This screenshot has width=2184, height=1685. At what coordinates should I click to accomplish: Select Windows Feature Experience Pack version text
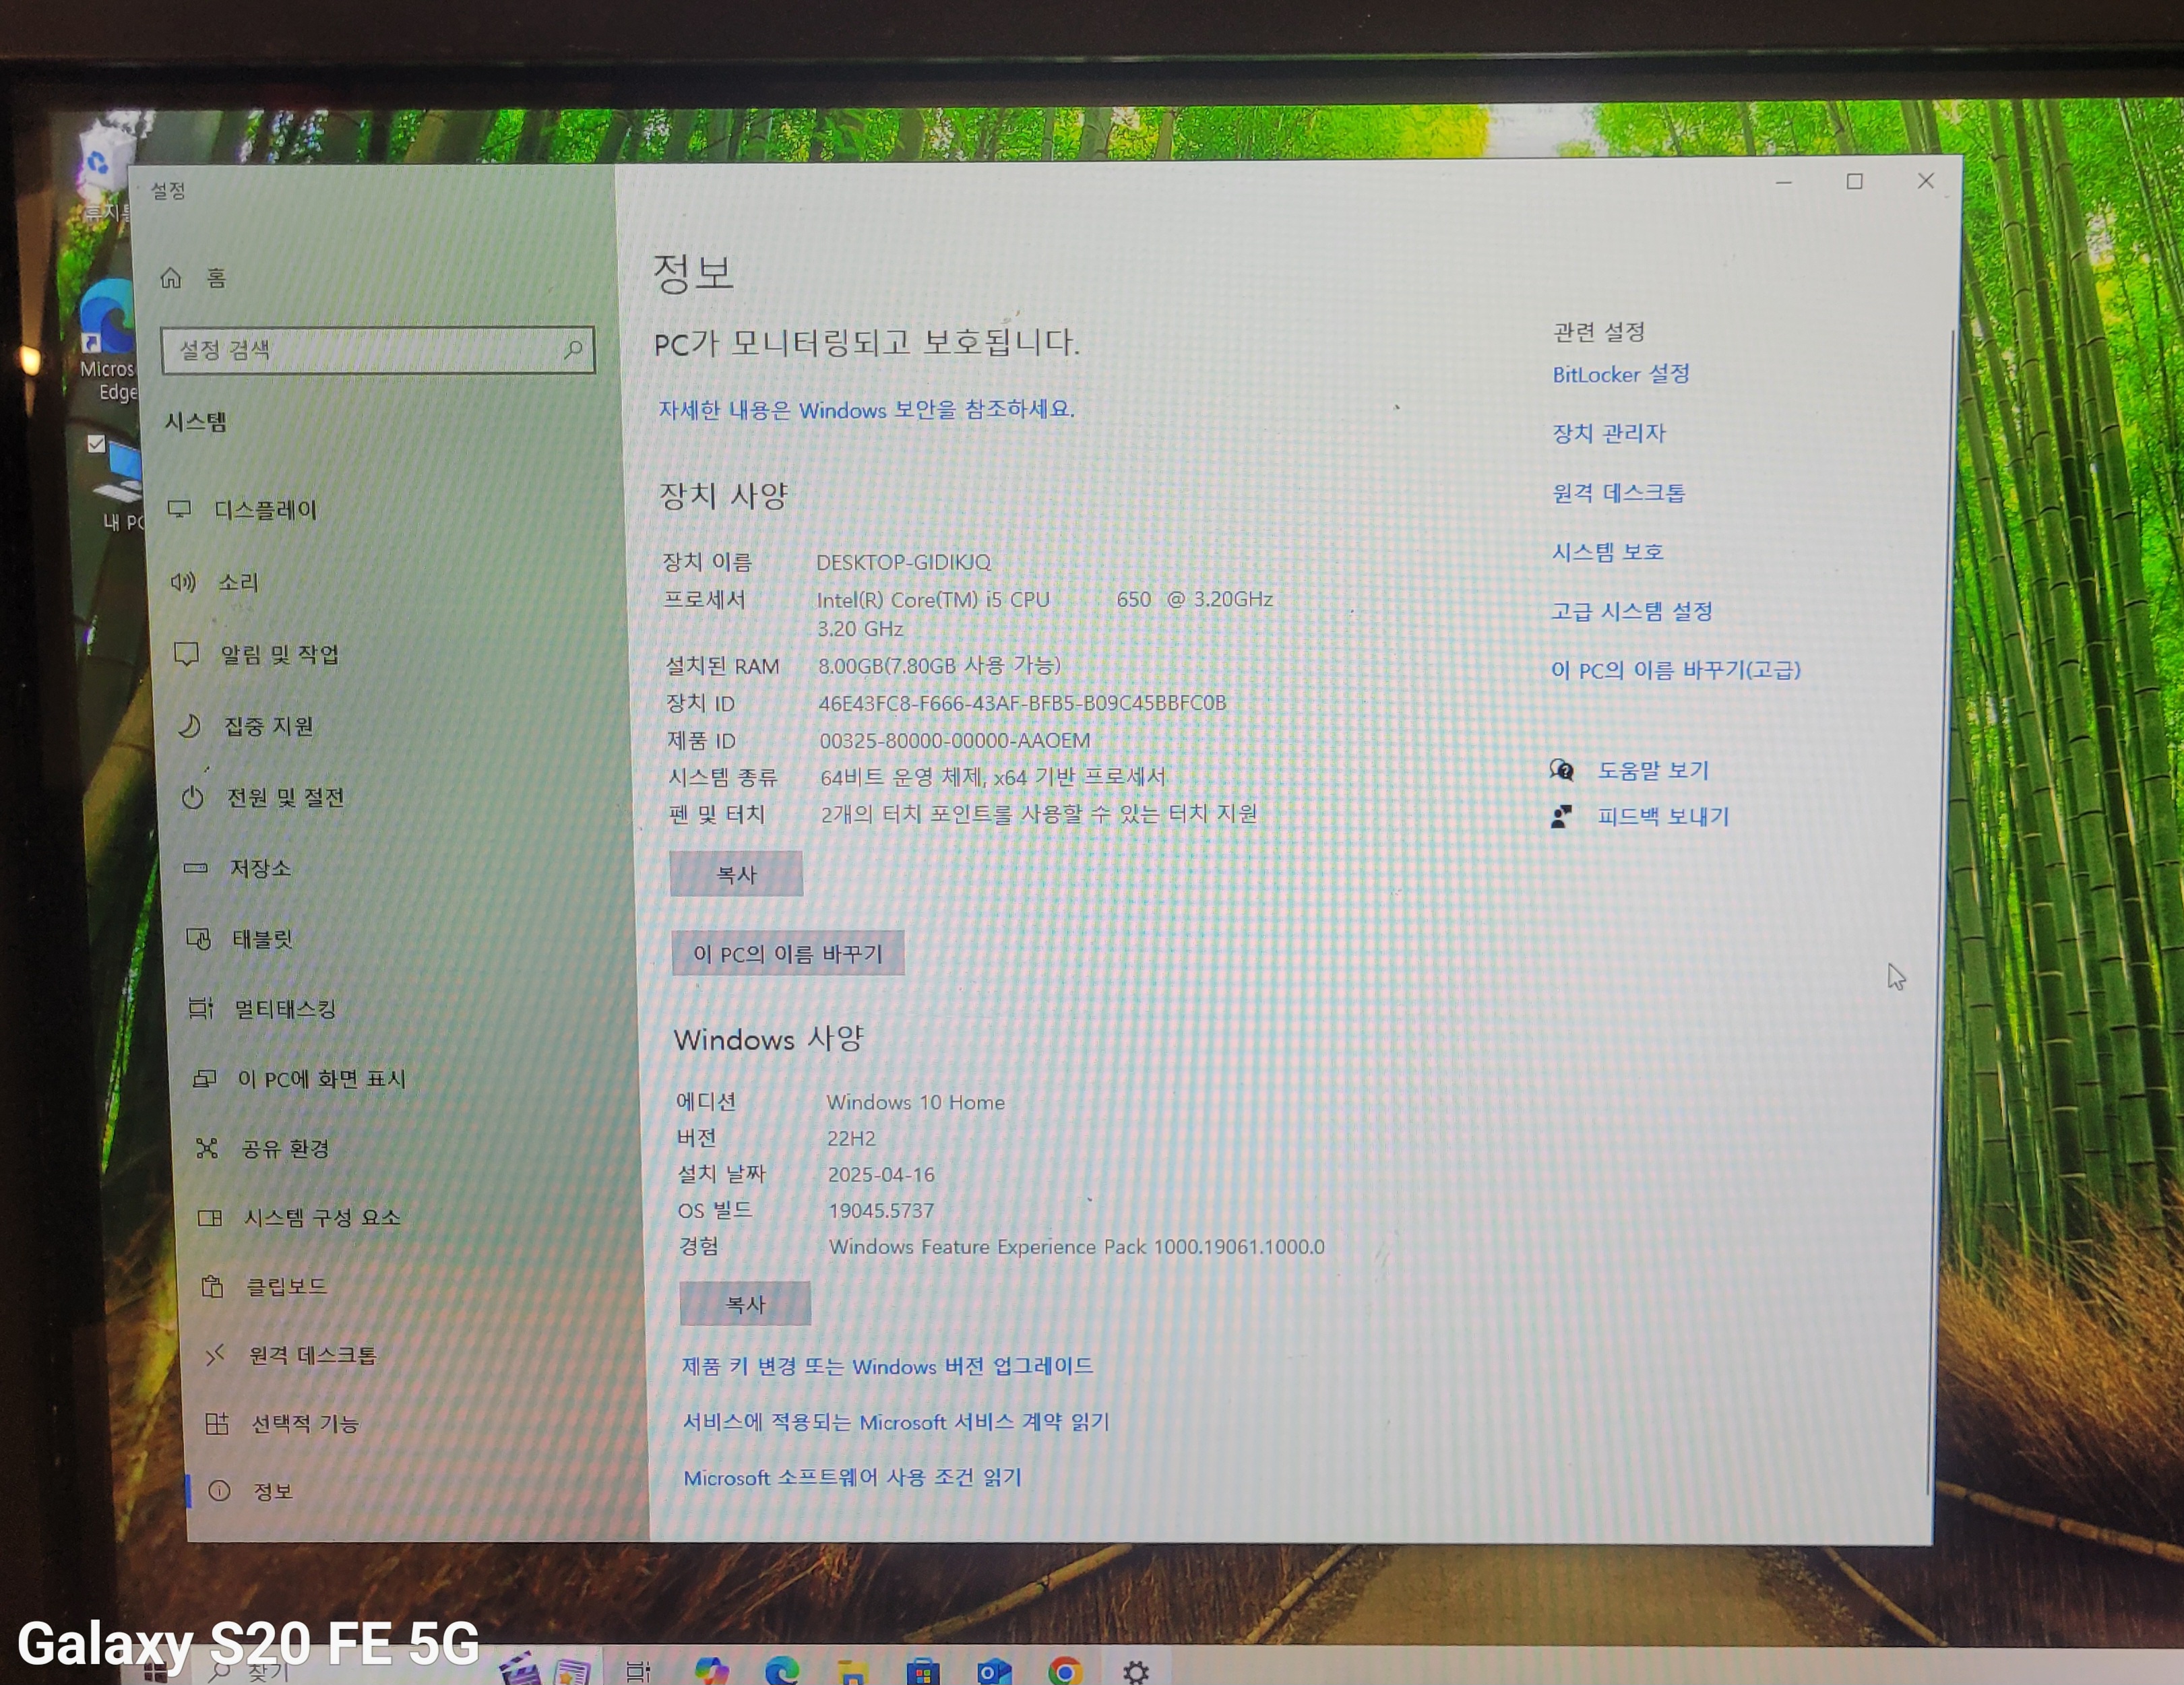coord(1077,1247)
